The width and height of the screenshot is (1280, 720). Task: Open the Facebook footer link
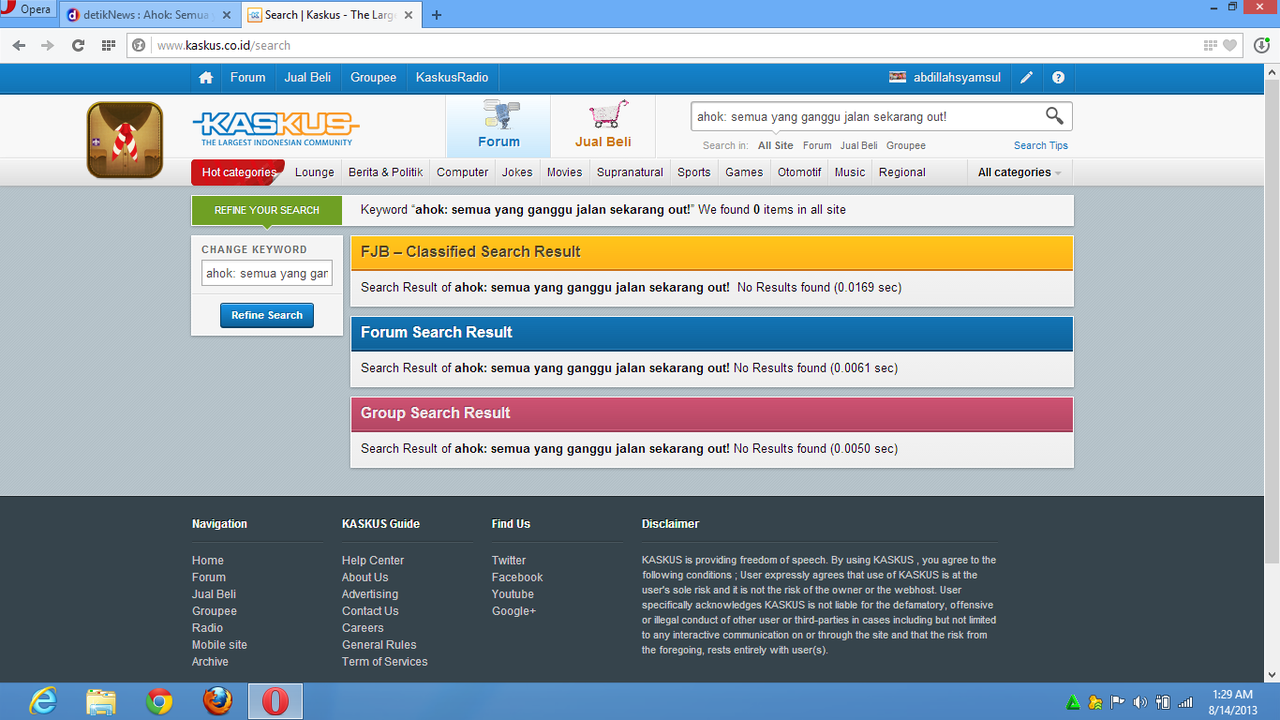(x=517, y=577)
